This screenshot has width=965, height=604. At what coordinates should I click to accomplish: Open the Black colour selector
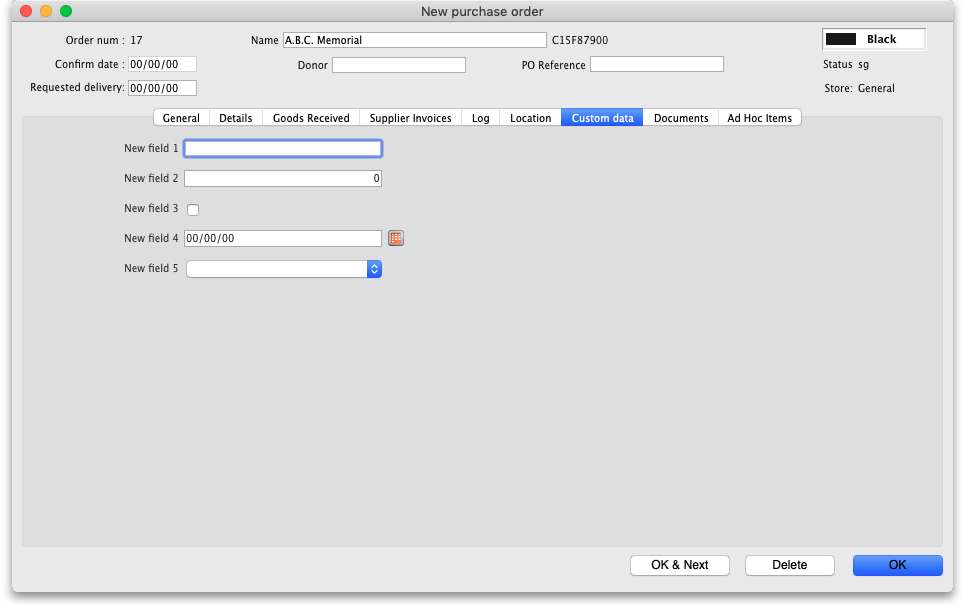point(873,39)
